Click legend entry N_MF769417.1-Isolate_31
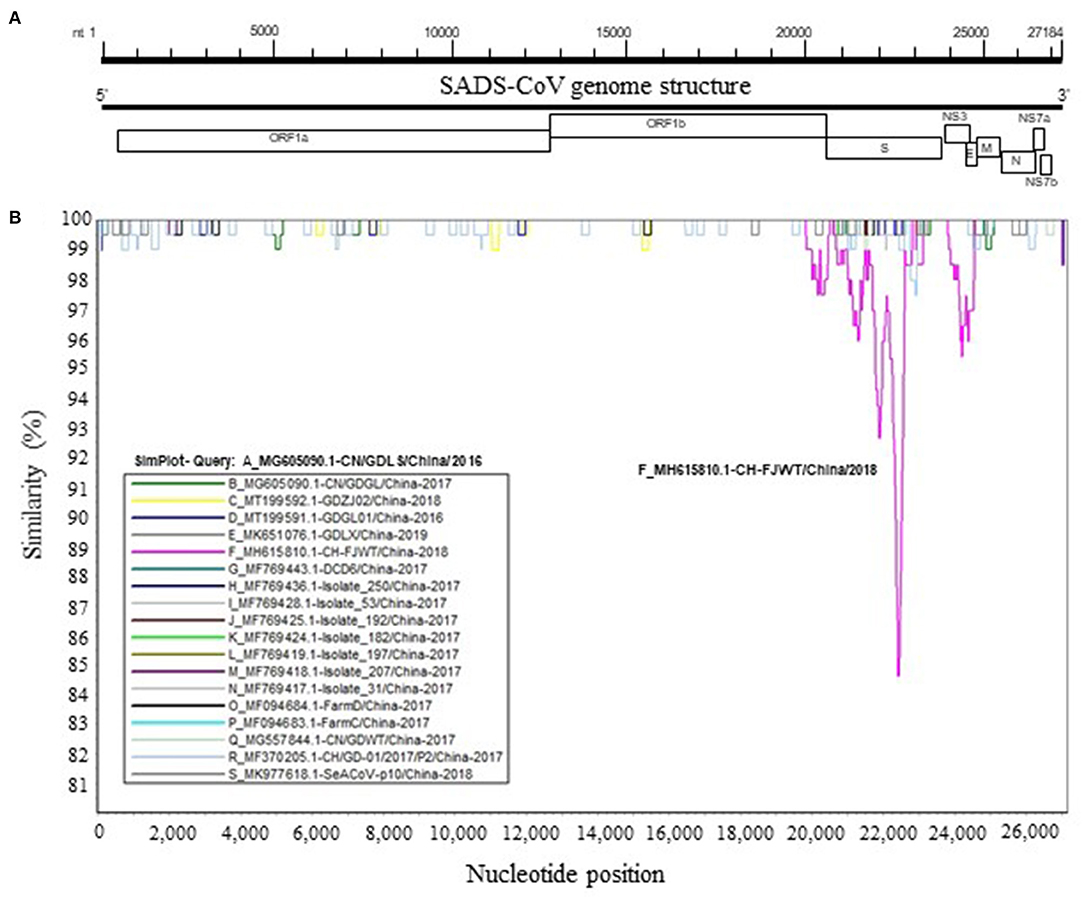 click(341, 688)
